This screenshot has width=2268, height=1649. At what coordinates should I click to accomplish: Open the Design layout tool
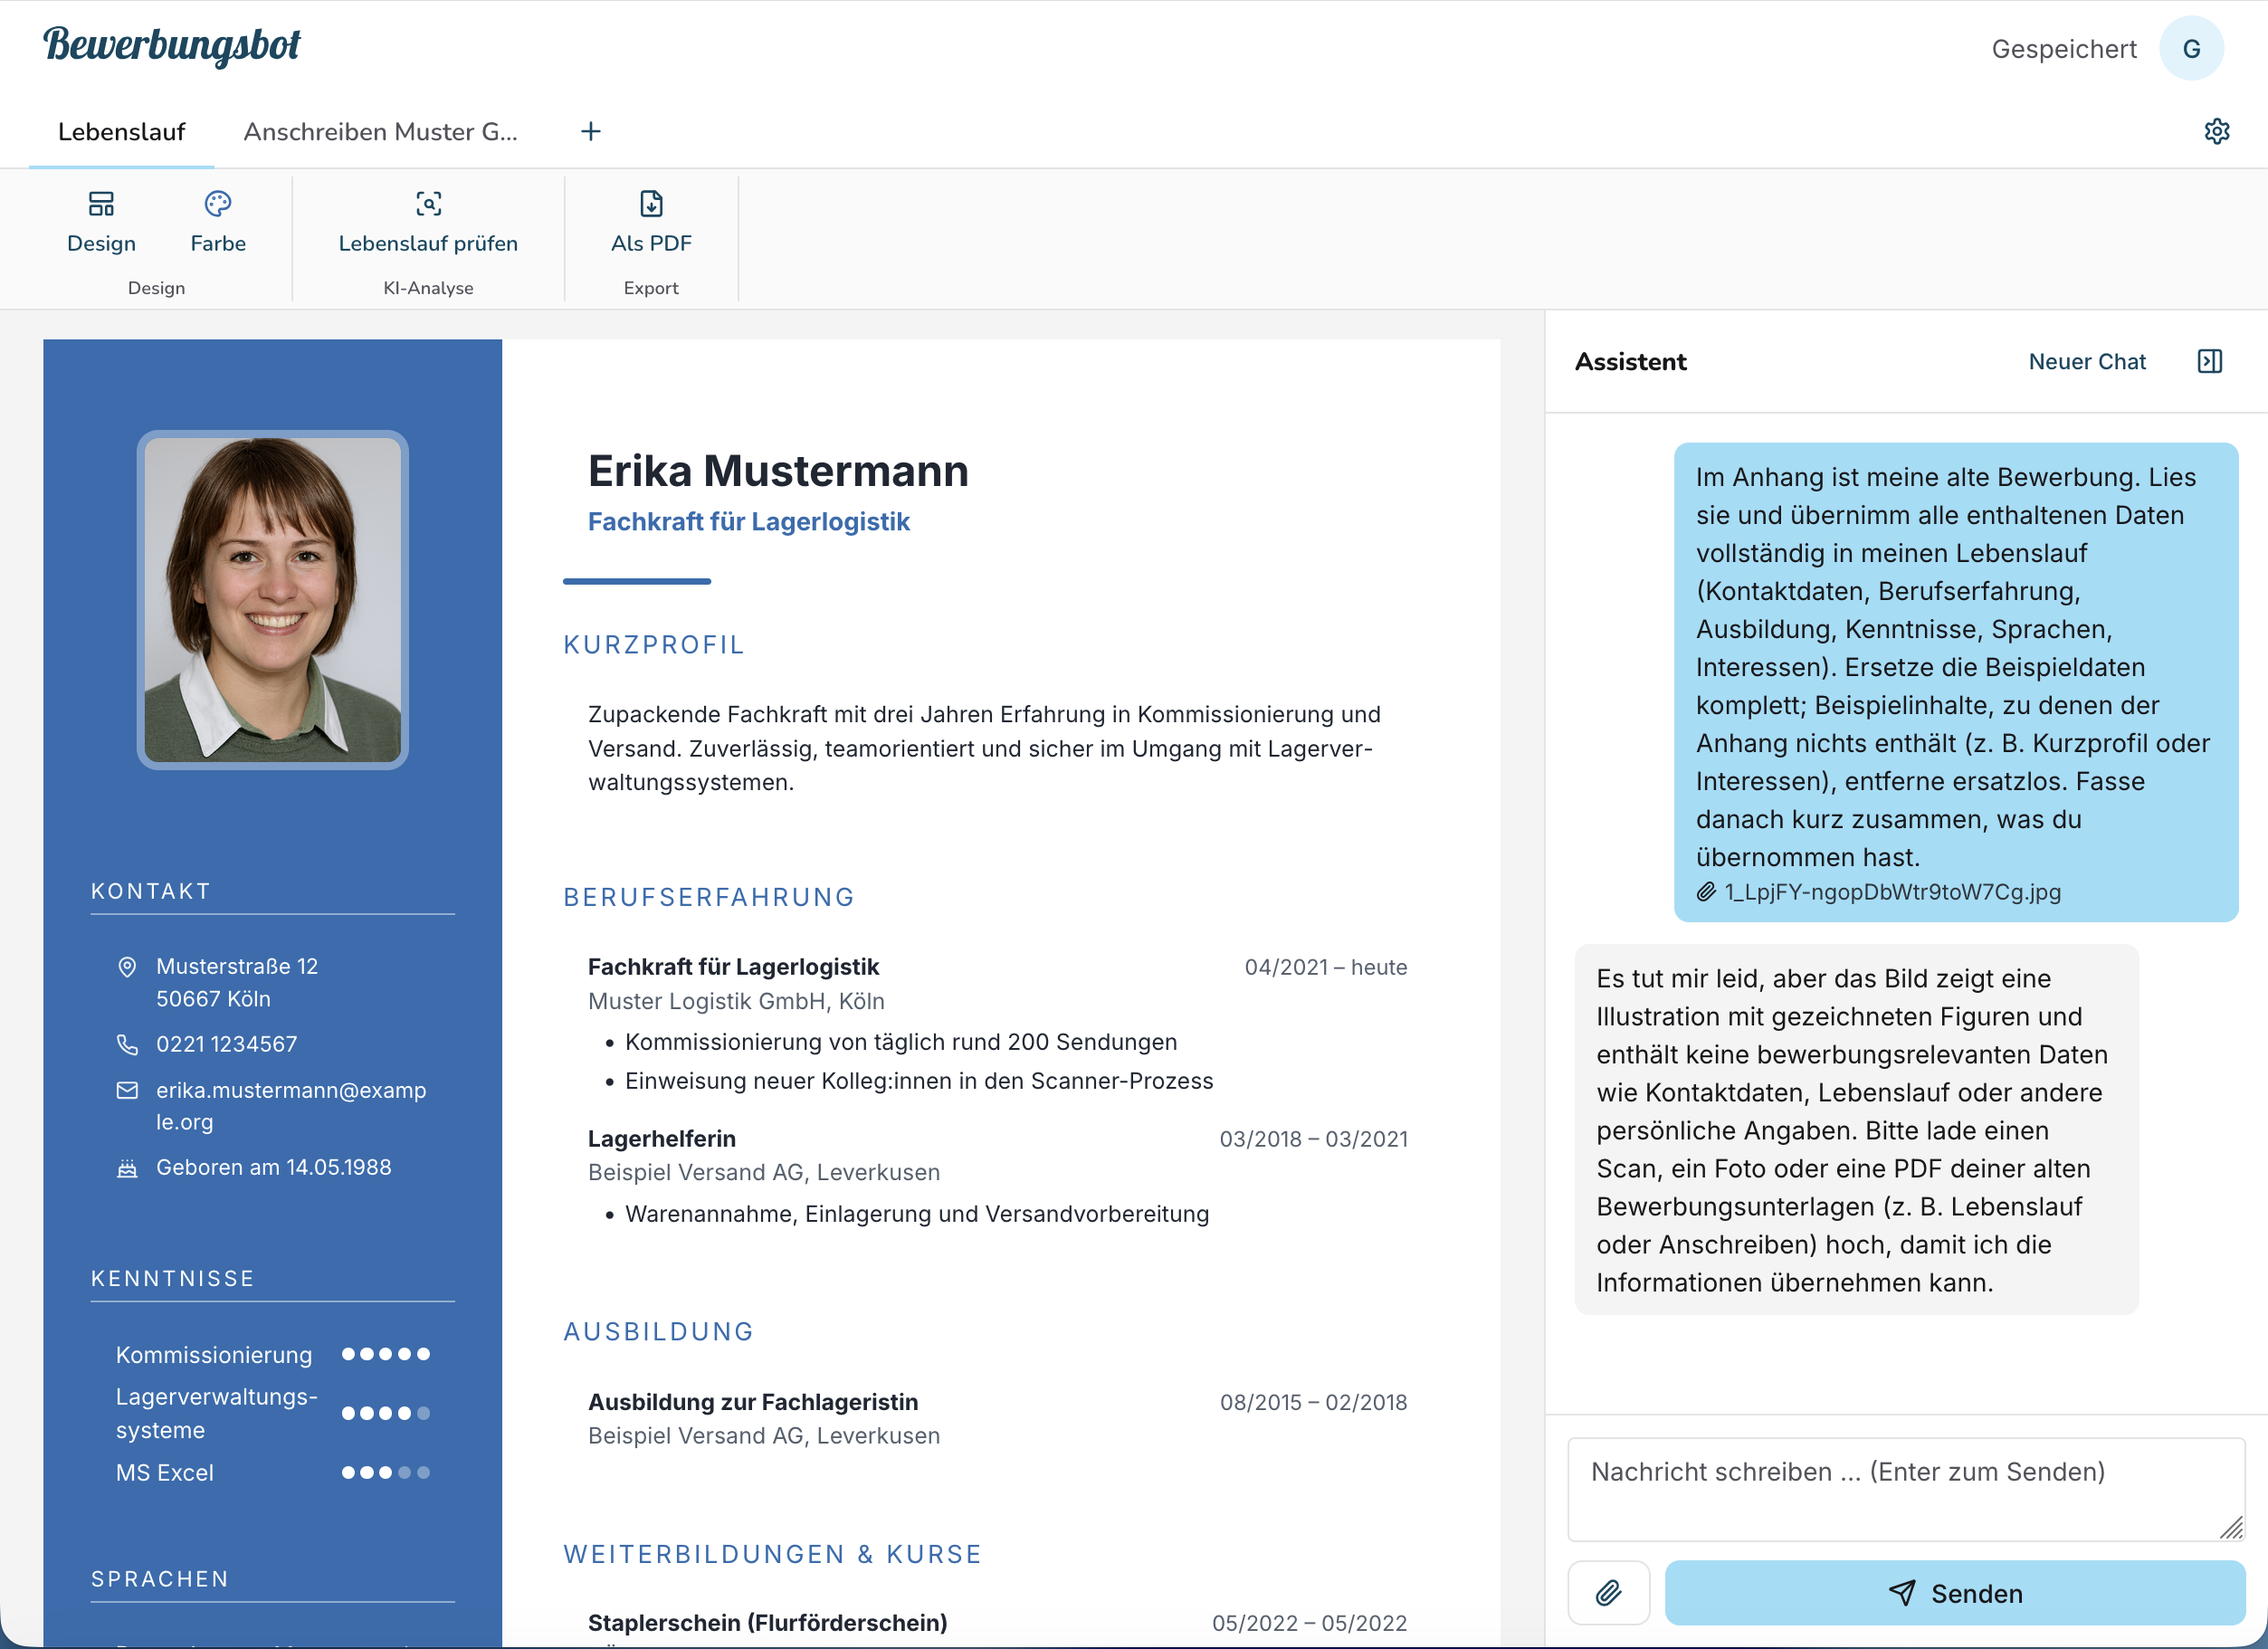click(x=101, y=223)
